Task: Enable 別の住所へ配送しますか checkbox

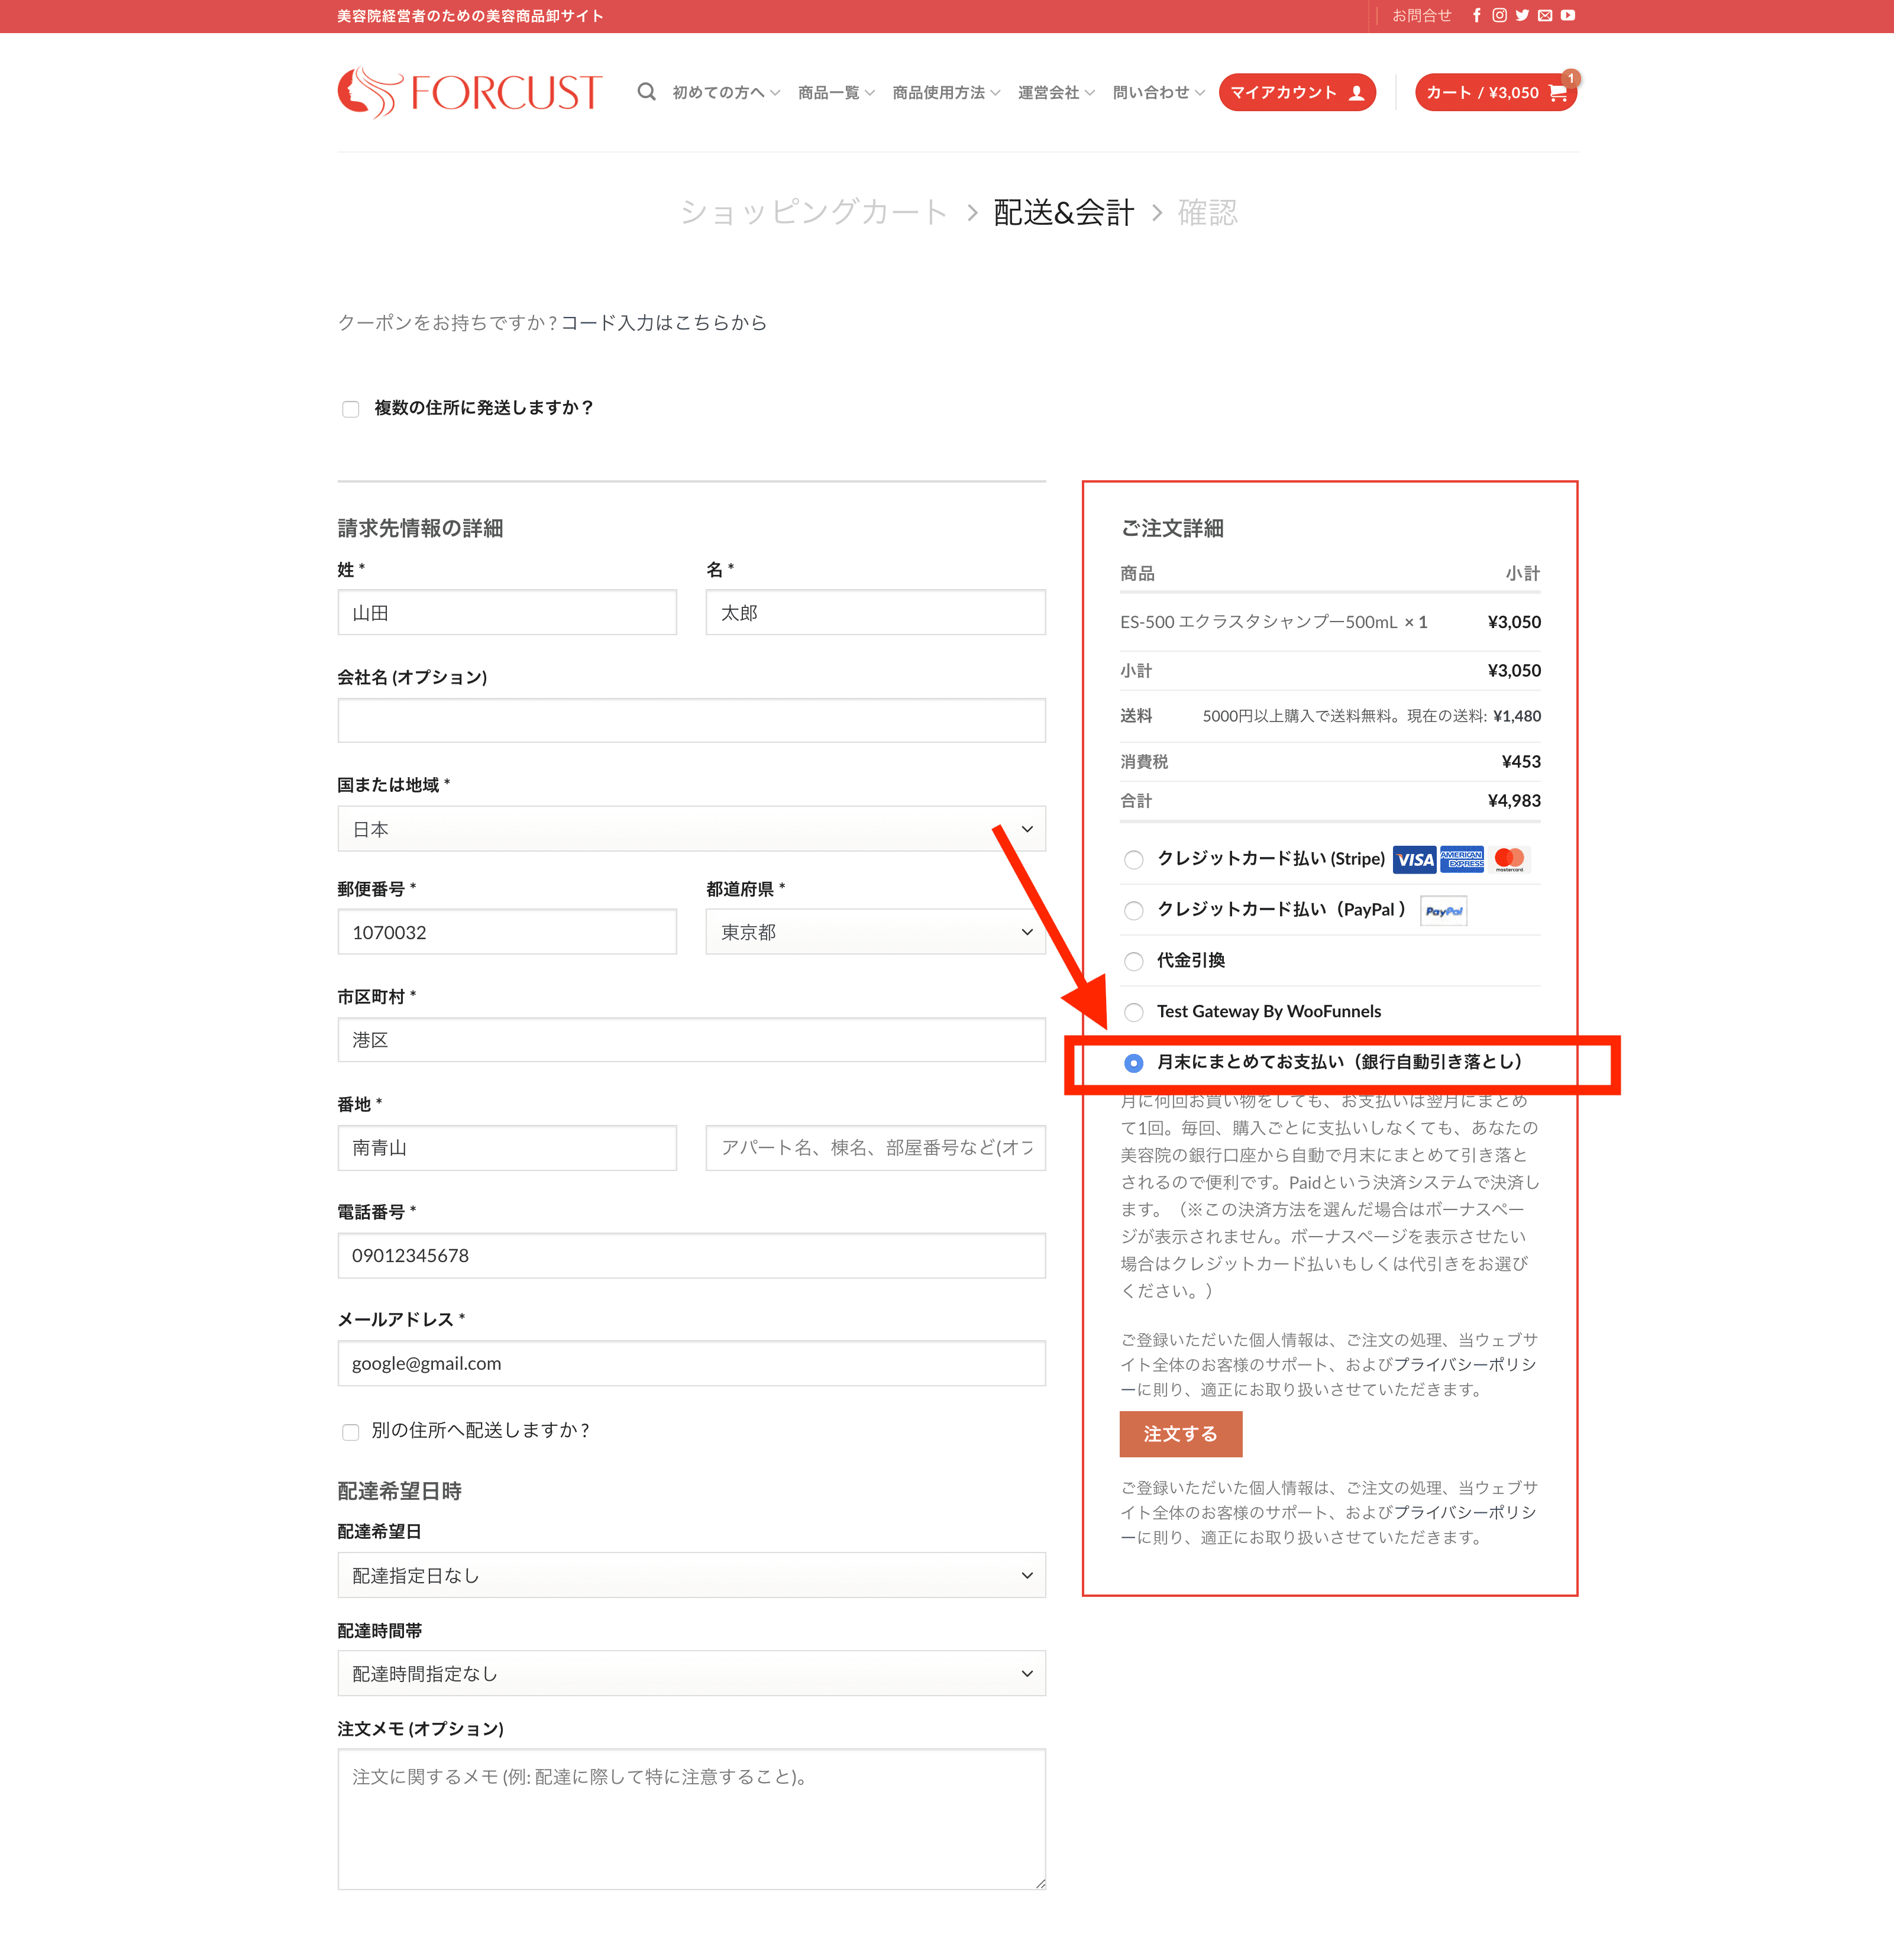Action: pos(351,1432)
